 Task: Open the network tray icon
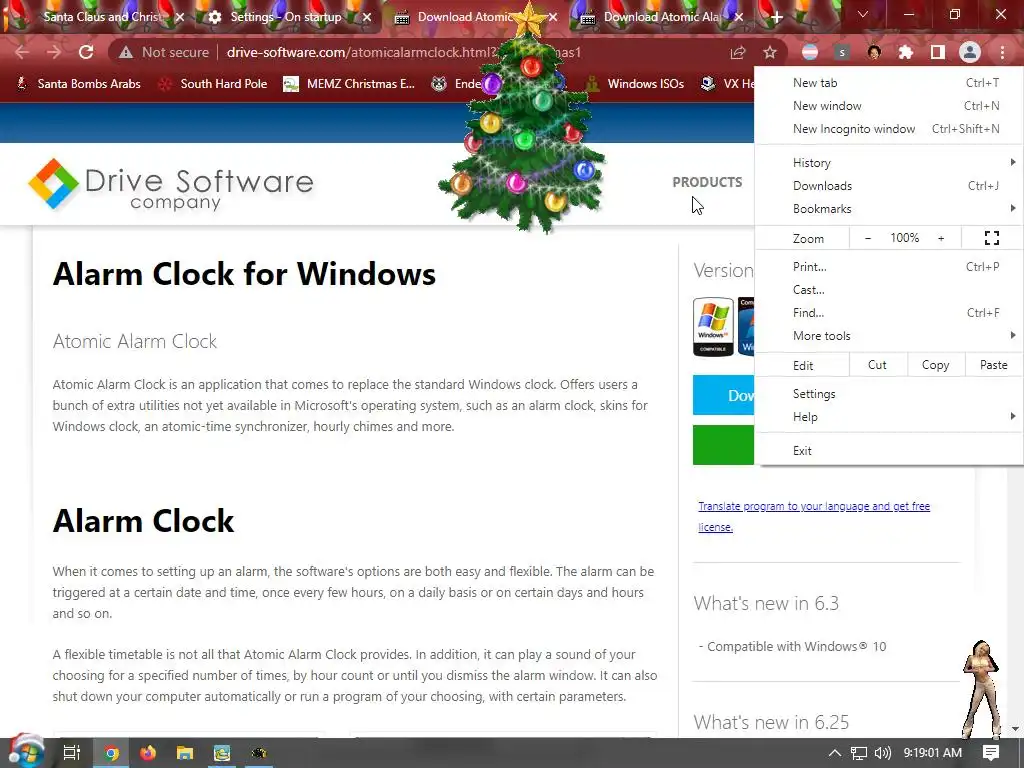[859, 753]
